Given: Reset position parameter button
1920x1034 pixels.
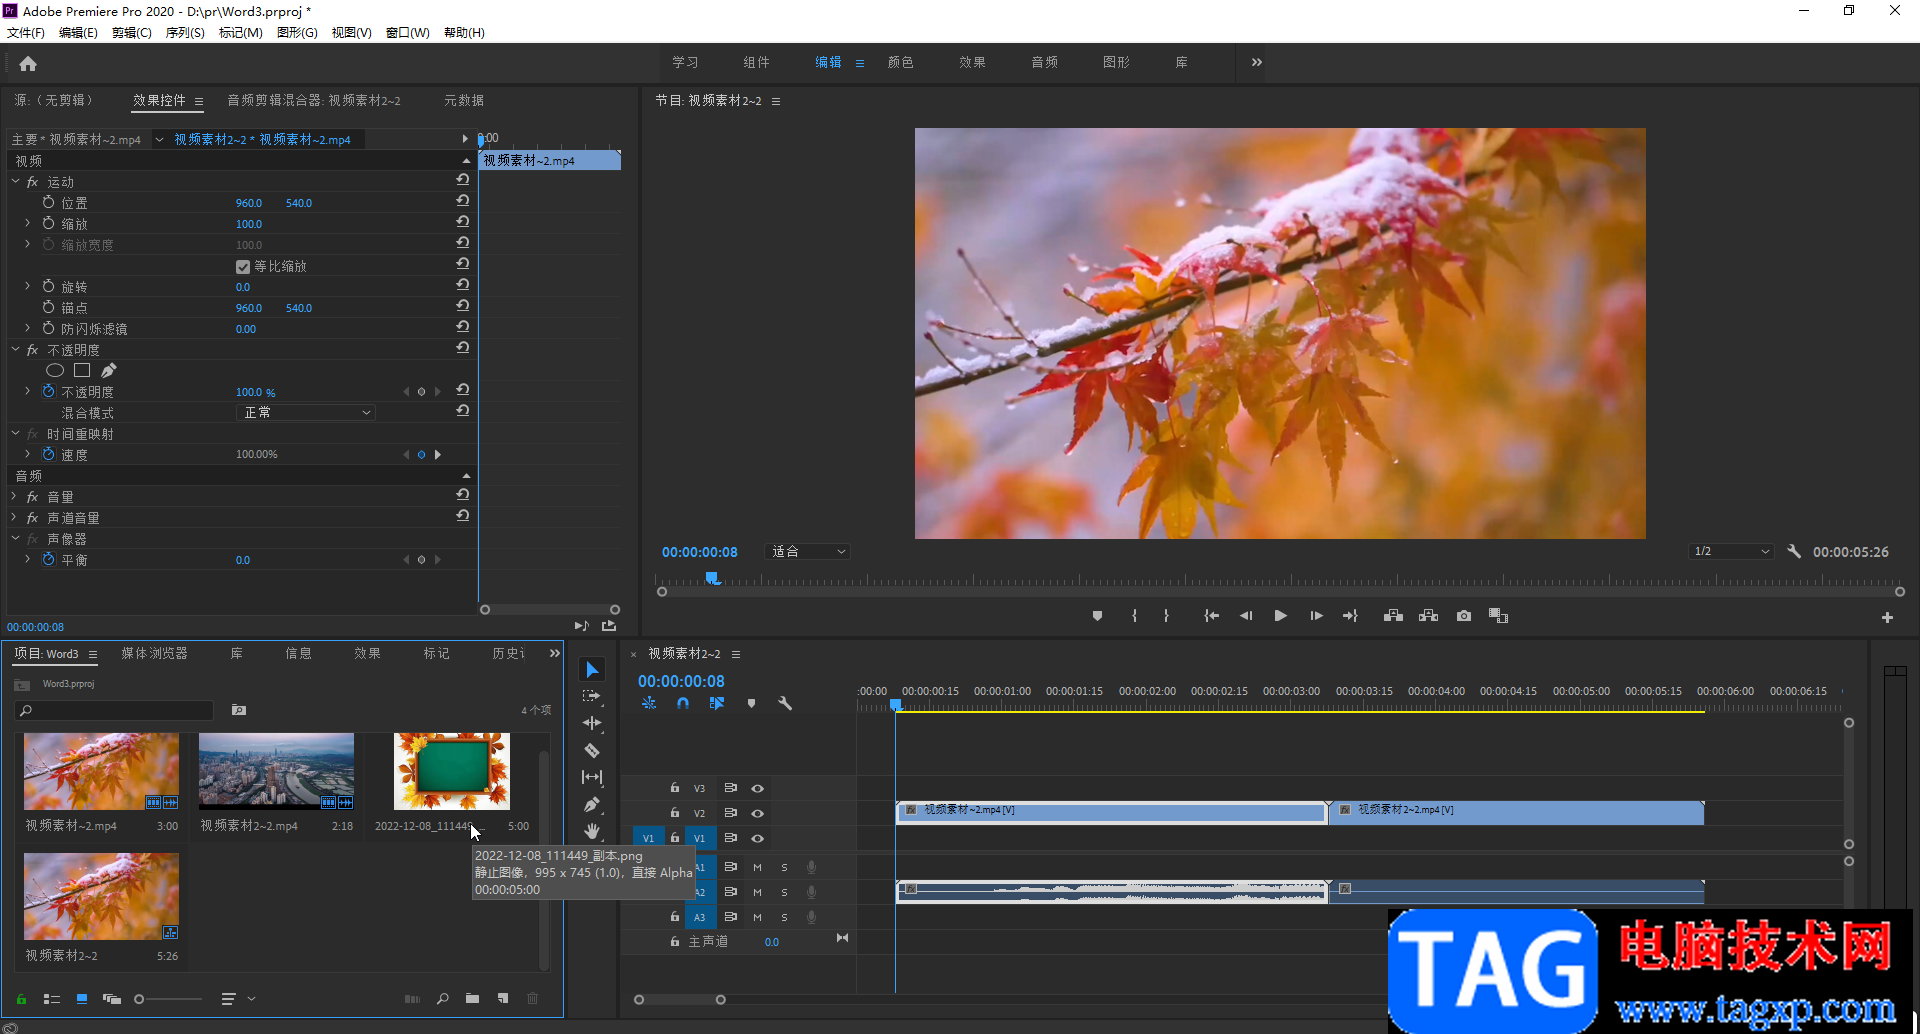Looking at the screenshot, I should click(463, 201).
